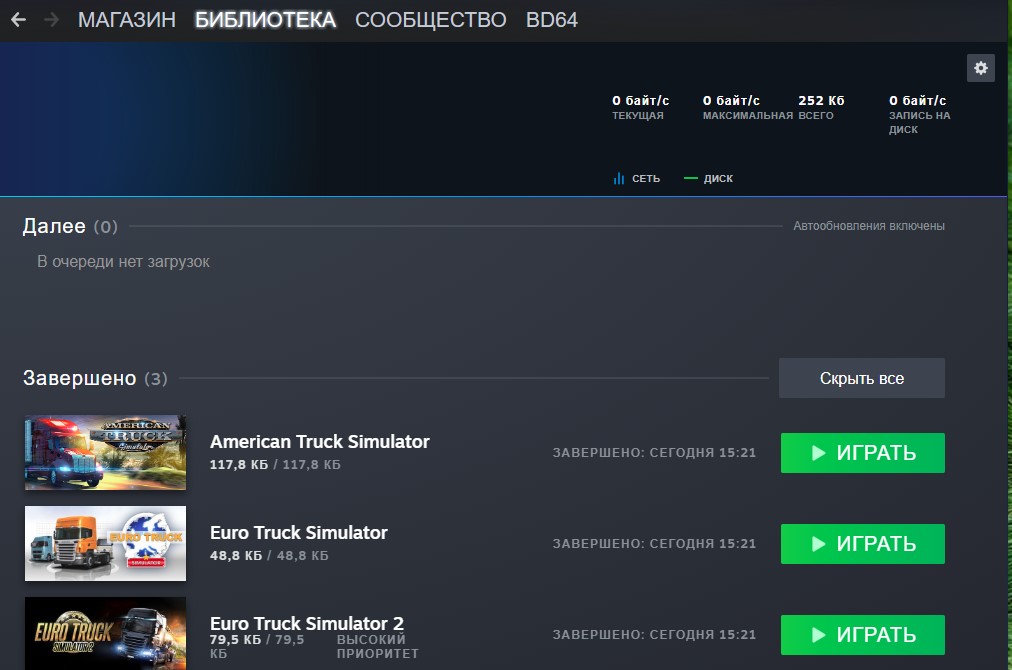The width and height of the screenshot is (1012, 670).
Task: Switch to the БИБЛИОТЕКА tab
Action: tap(265, 20)
